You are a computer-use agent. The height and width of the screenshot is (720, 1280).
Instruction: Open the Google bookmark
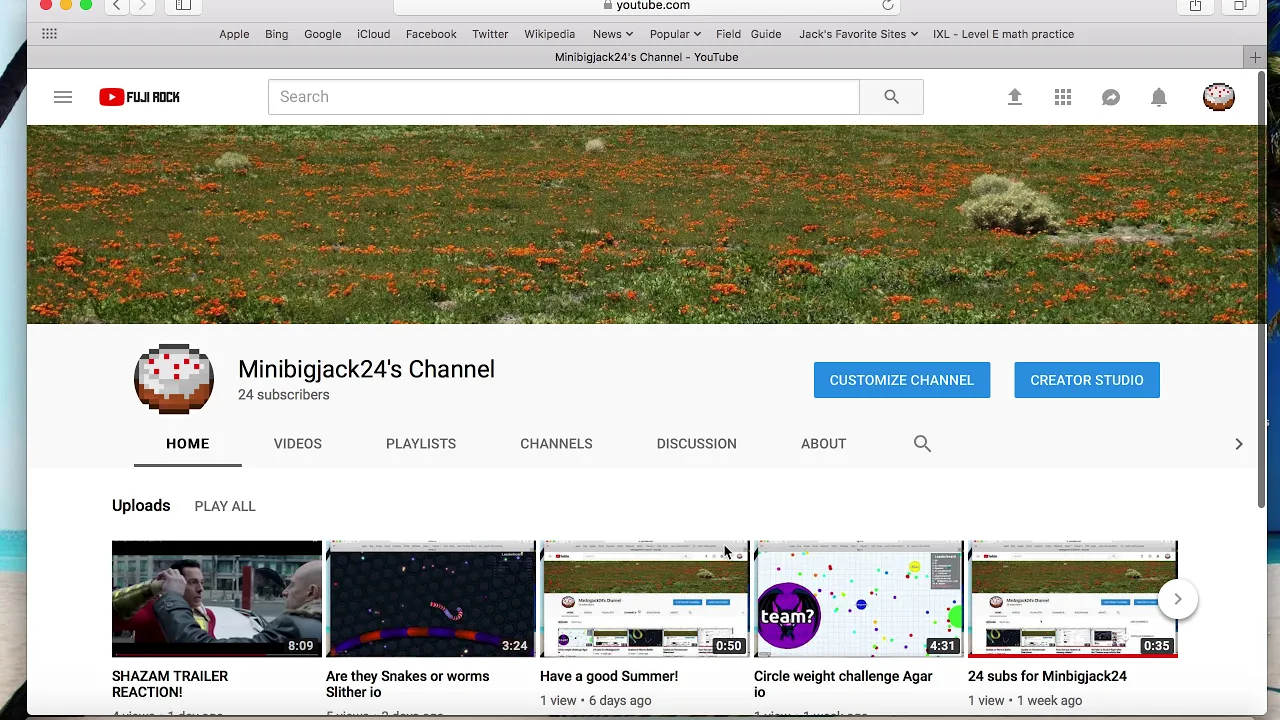click(x=323, y=34)
